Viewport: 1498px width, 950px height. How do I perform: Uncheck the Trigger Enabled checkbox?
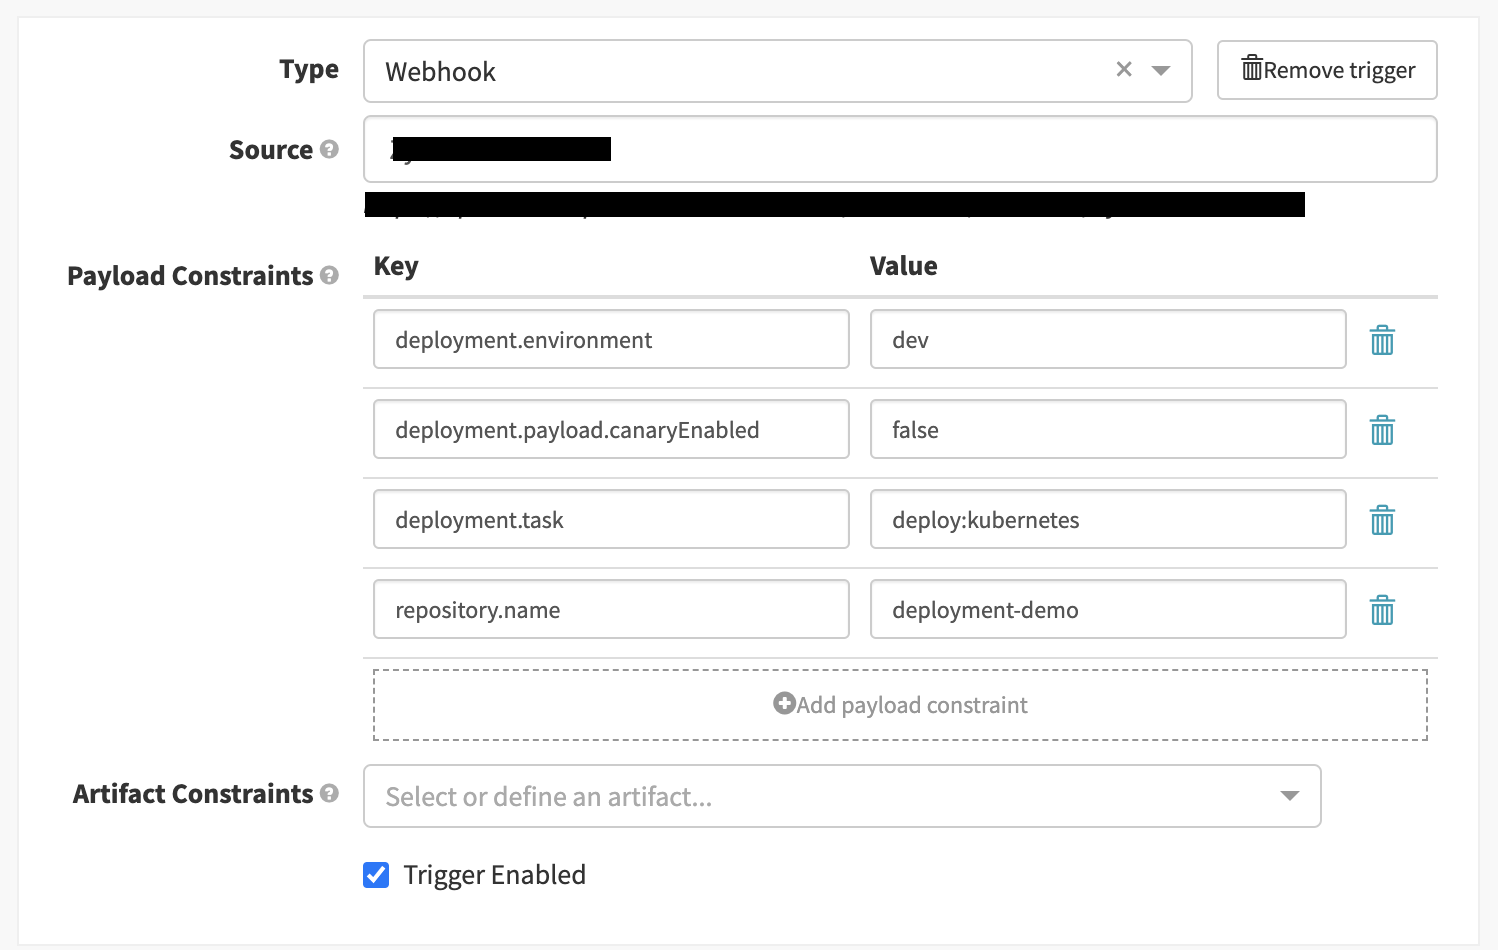tap(376, 875)
